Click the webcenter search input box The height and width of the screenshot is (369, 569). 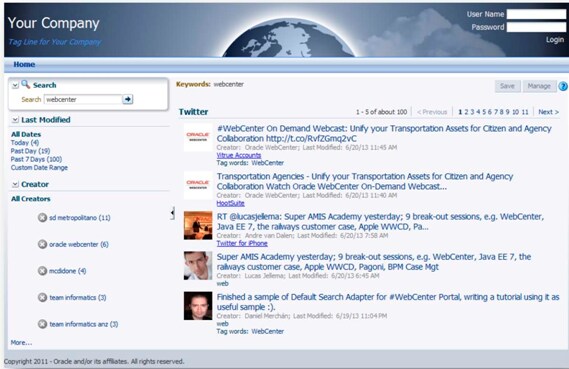[83, 99]
